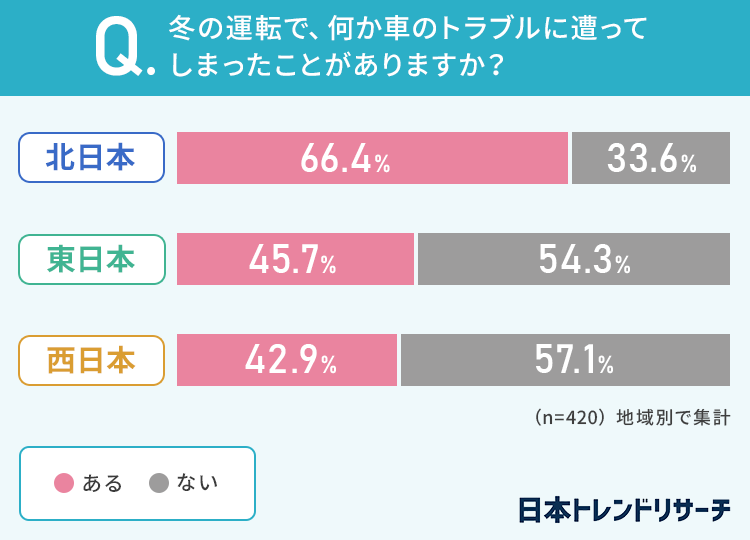Viewport: 750px width, 540px height.
Task: Click the gray ない legend circle
Action: [159, 483]
